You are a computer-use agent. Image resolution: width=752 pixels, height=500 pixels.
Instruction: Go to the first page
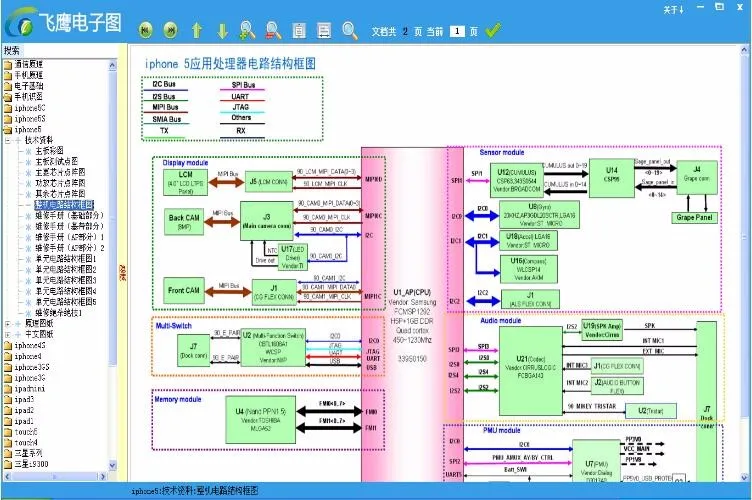[146, 30]
